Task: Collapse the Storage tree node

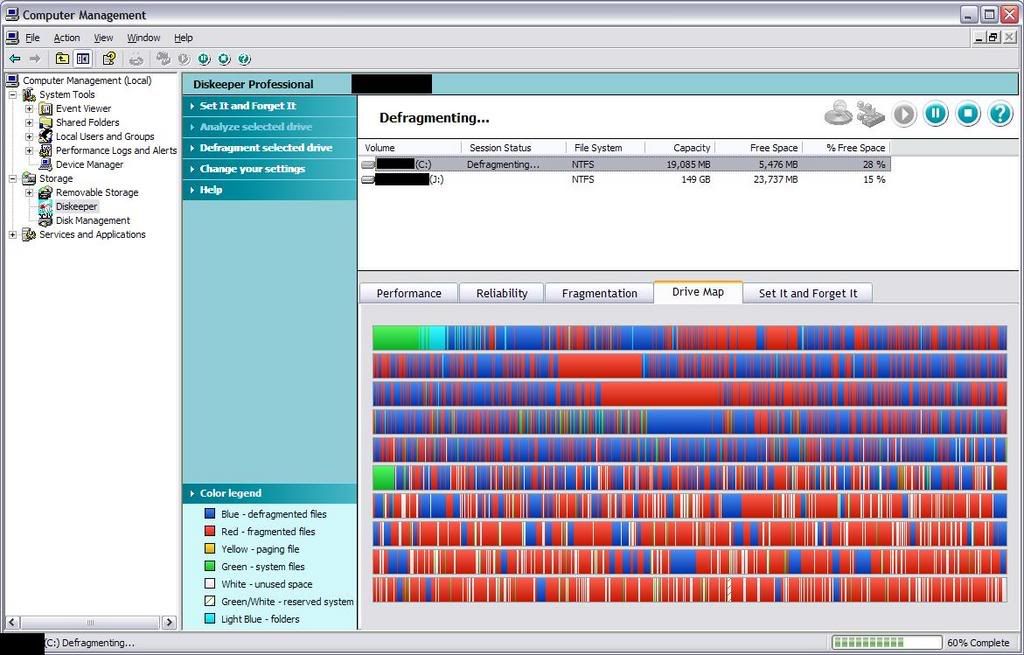Action: point(12,178)
